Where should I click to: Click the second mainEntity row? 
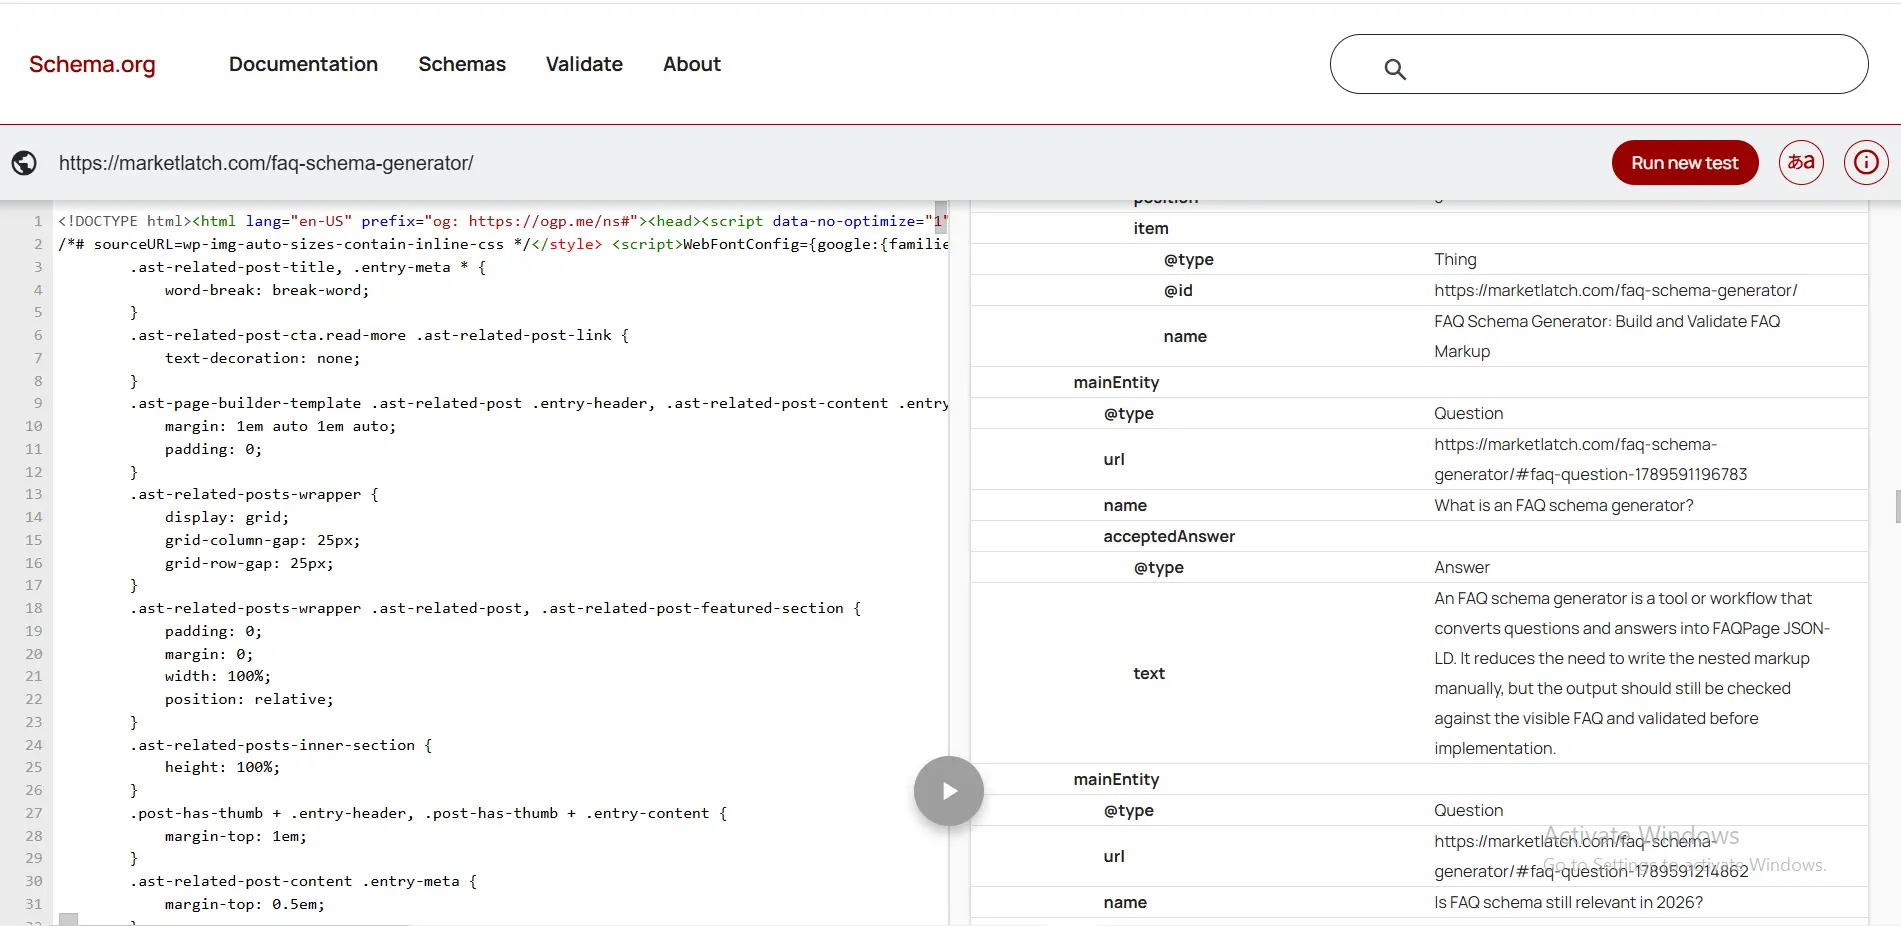(1419, 779)
